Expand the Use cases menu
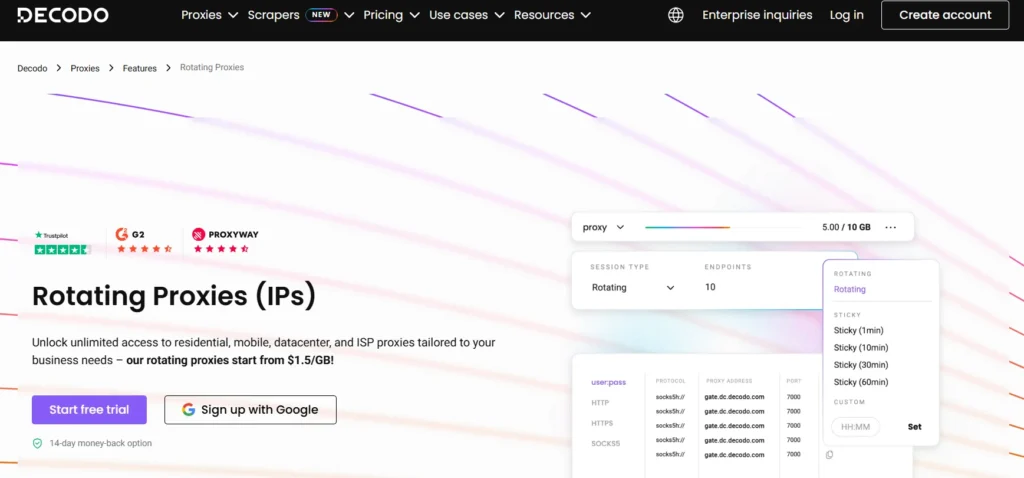This screenshot has height=478, width=1024. tap(467, 15)
